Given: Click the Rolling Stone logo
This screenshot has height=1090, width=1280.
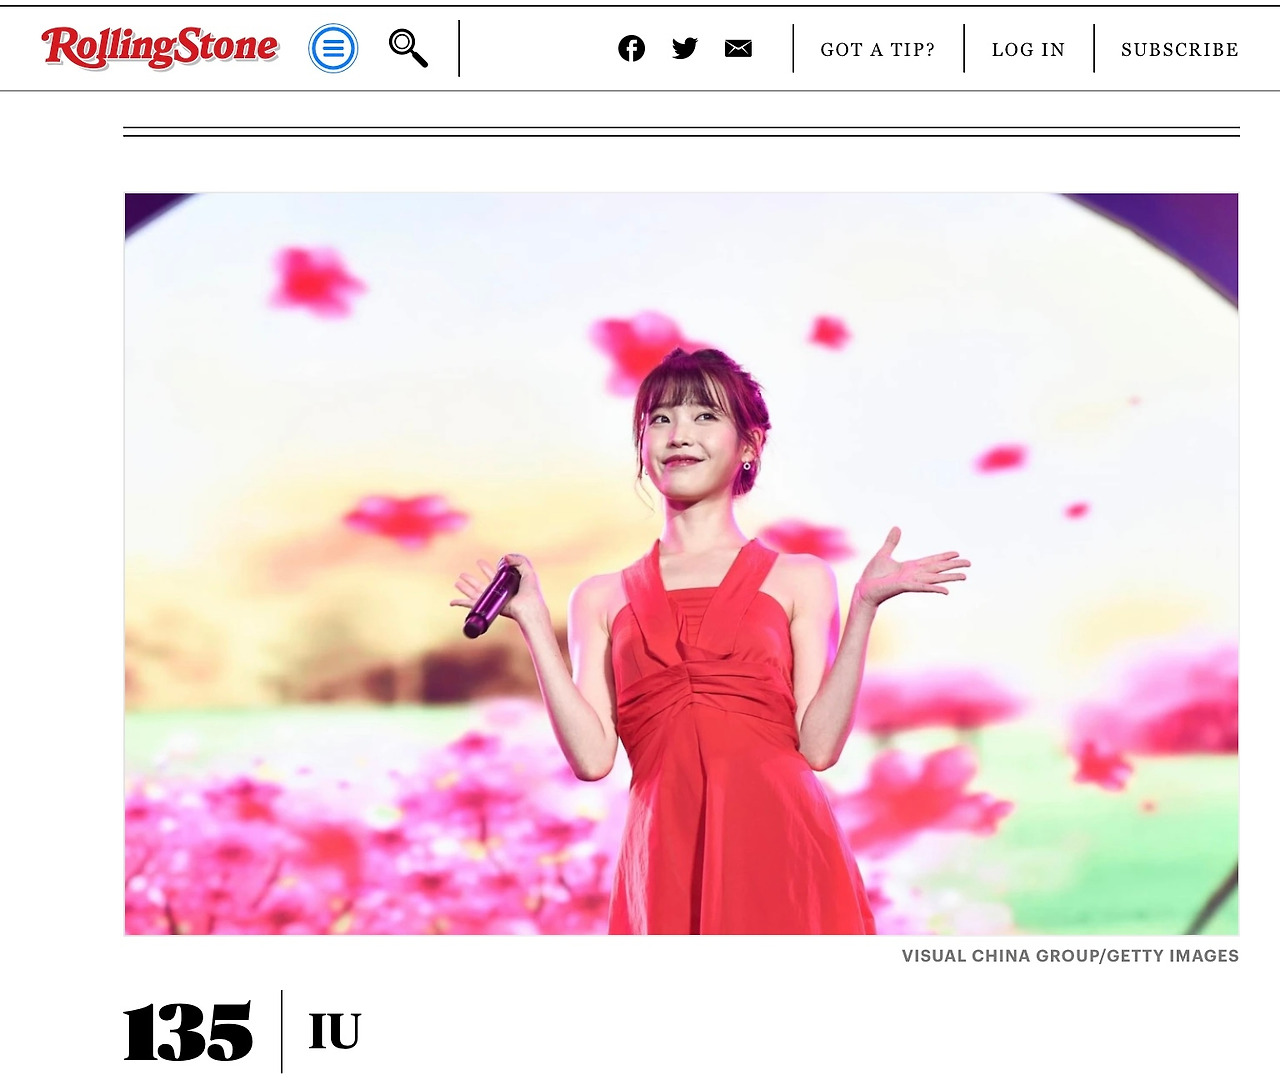Looking at the screenshot, I should click(x=160, y=48).
